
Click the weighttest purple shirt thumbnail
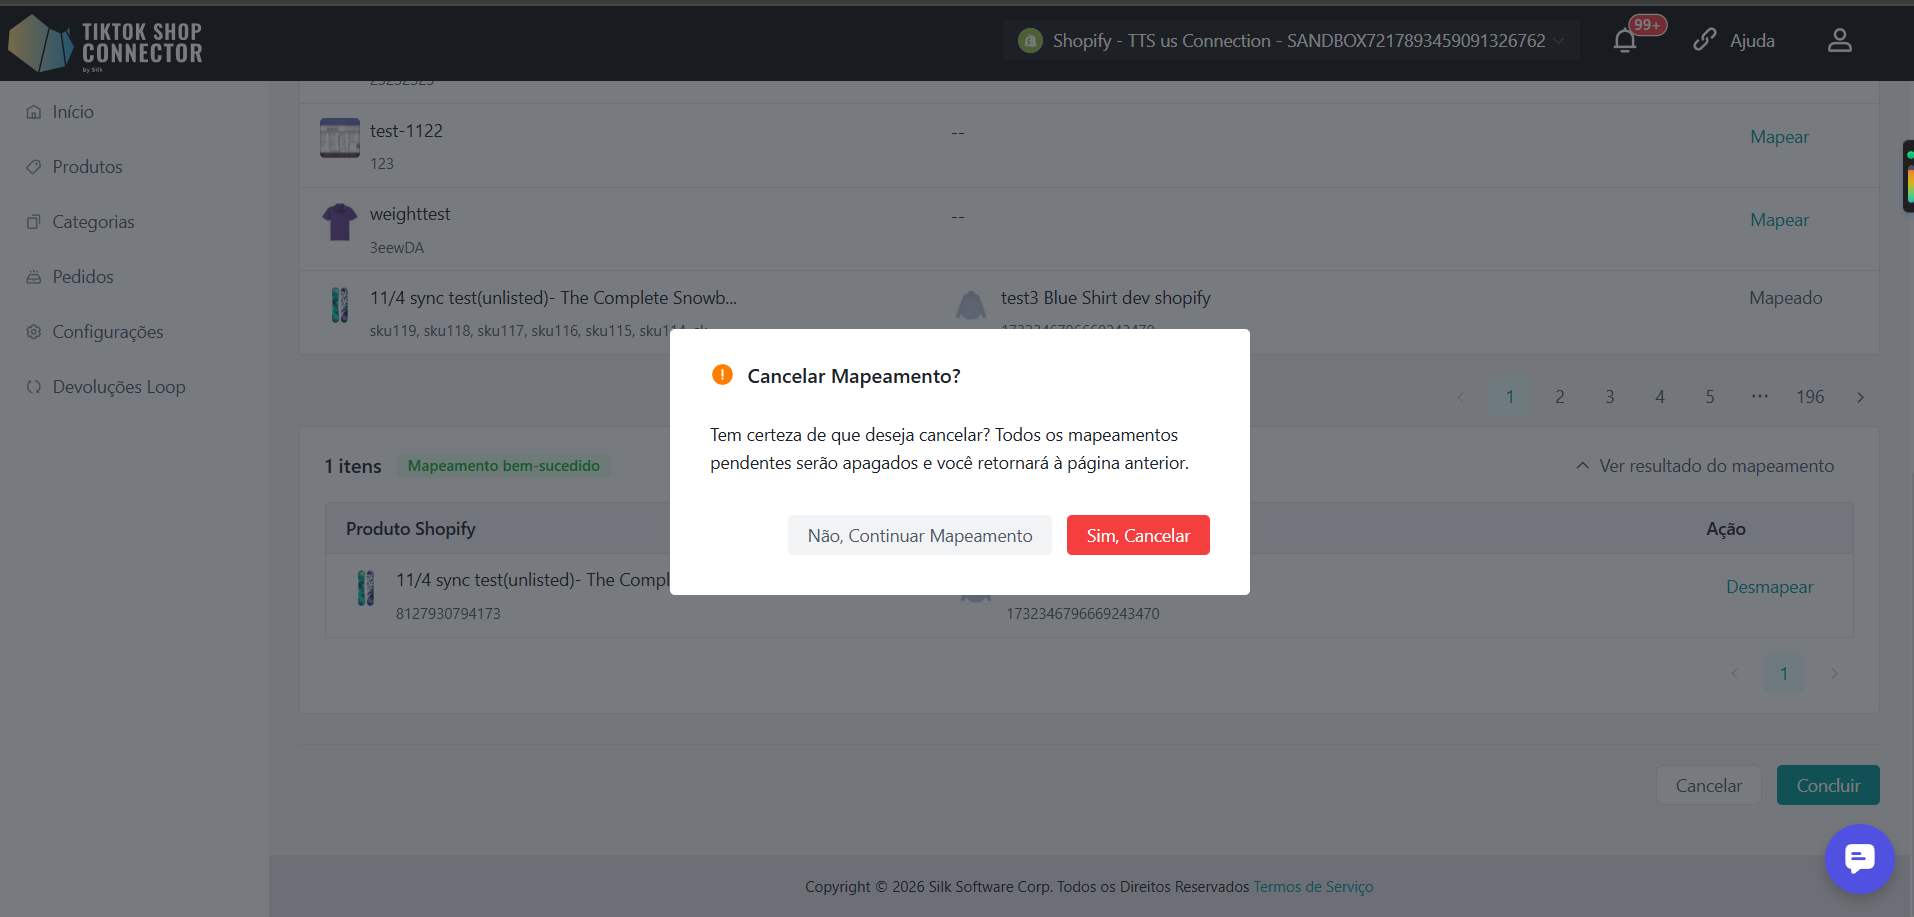click(340, 222)
